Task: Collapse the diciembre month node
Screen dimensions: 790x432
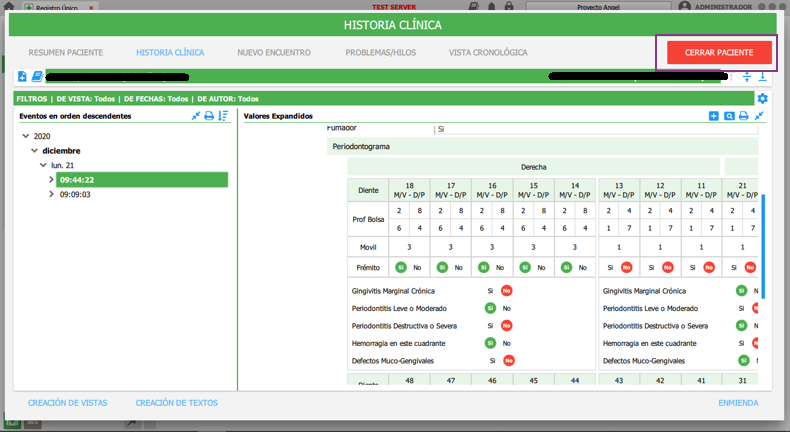Action: click(34, 151)
